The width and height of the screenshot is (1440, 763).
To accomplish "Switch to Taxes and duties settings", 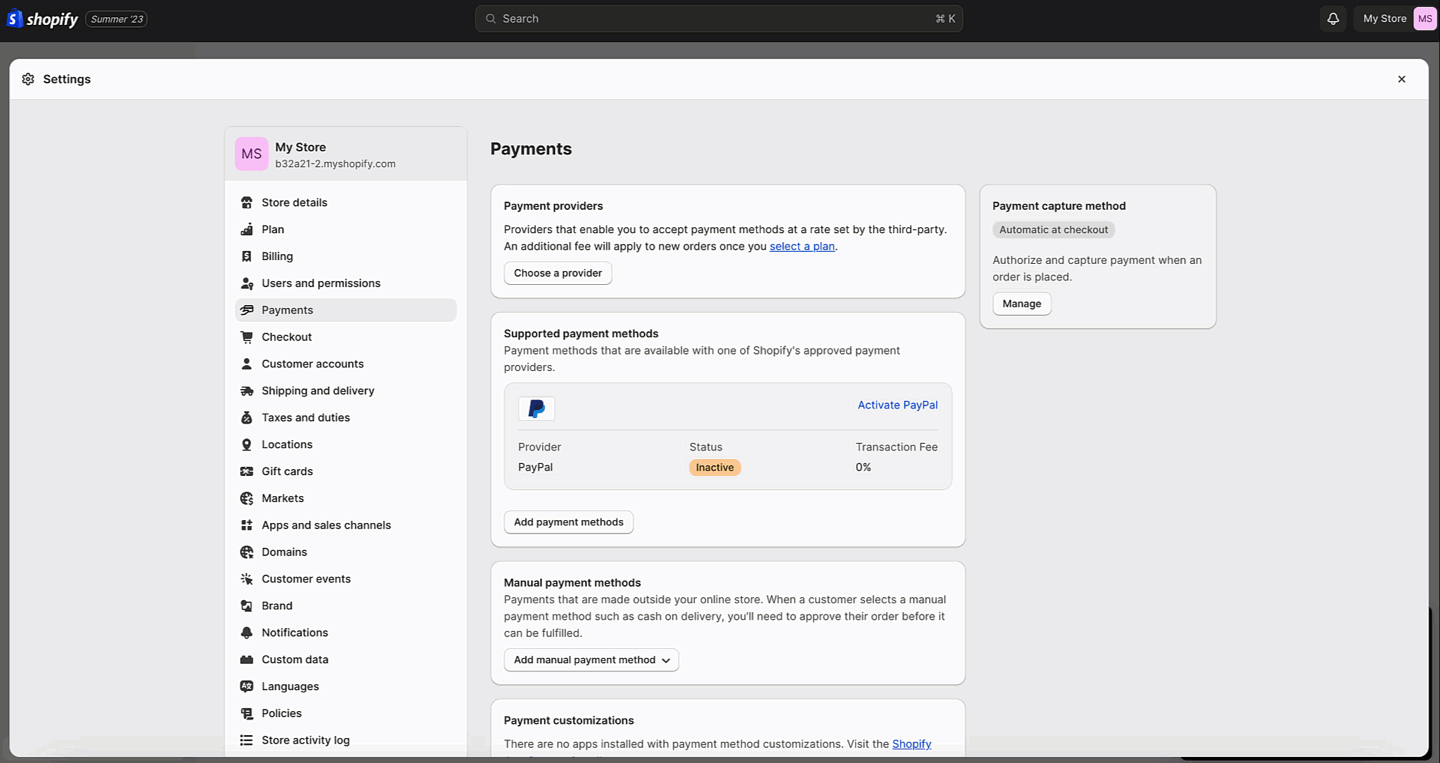I will (246, 417).
